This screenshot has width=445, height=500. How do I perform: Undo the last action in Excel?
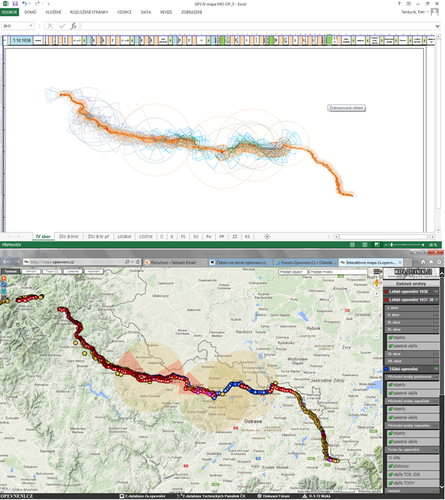click(x=24, y=3)
